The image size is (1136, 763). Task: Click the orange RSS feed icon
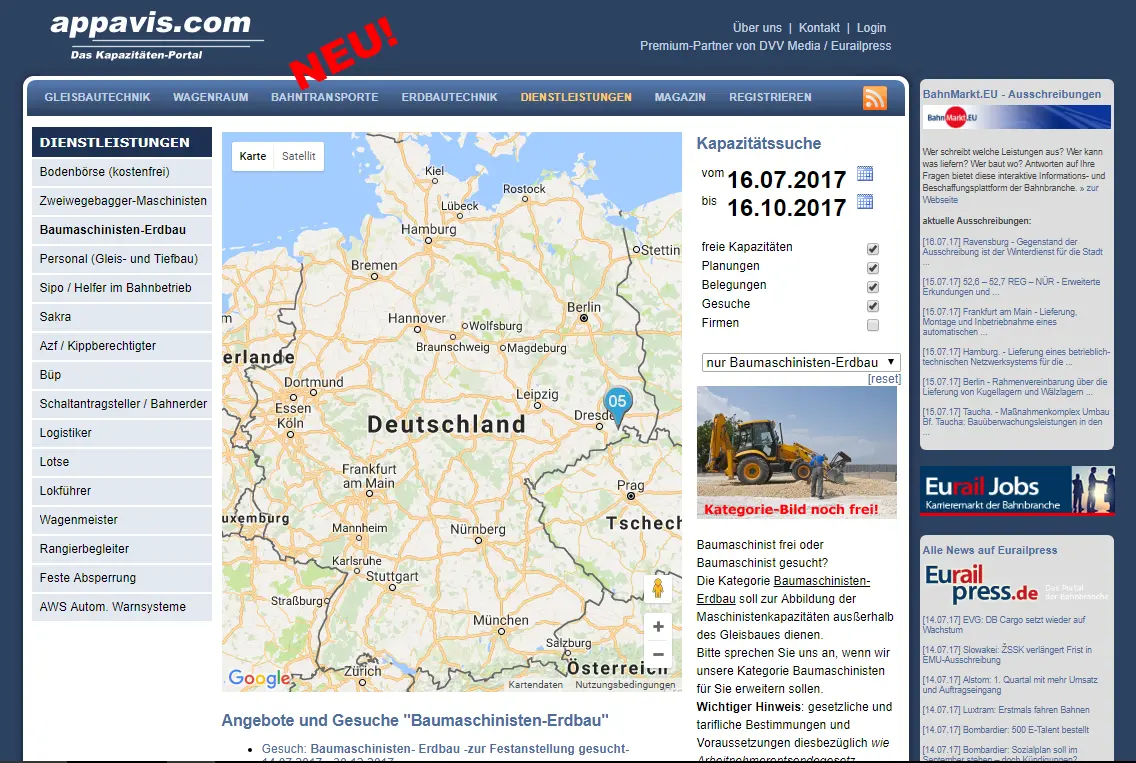pyautogui.click(x=875, y=98)
